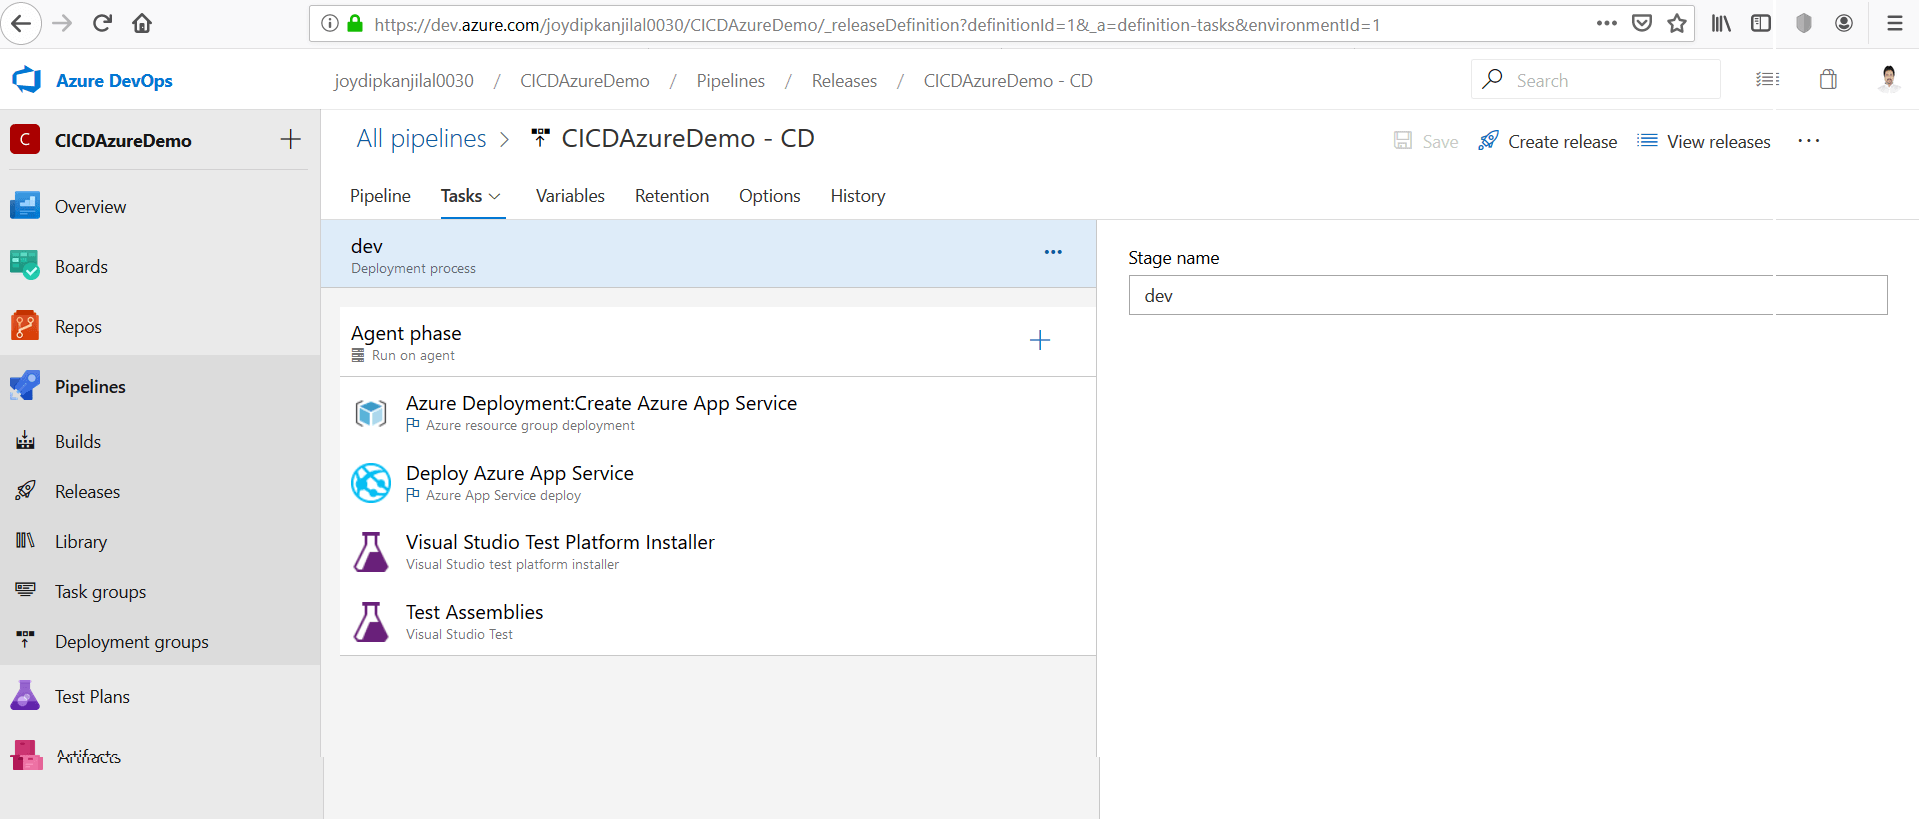Screen dimensions: 1919x819
Task: Click joydipkanjilal0030 breadcrumb
Action: point(404,81)
